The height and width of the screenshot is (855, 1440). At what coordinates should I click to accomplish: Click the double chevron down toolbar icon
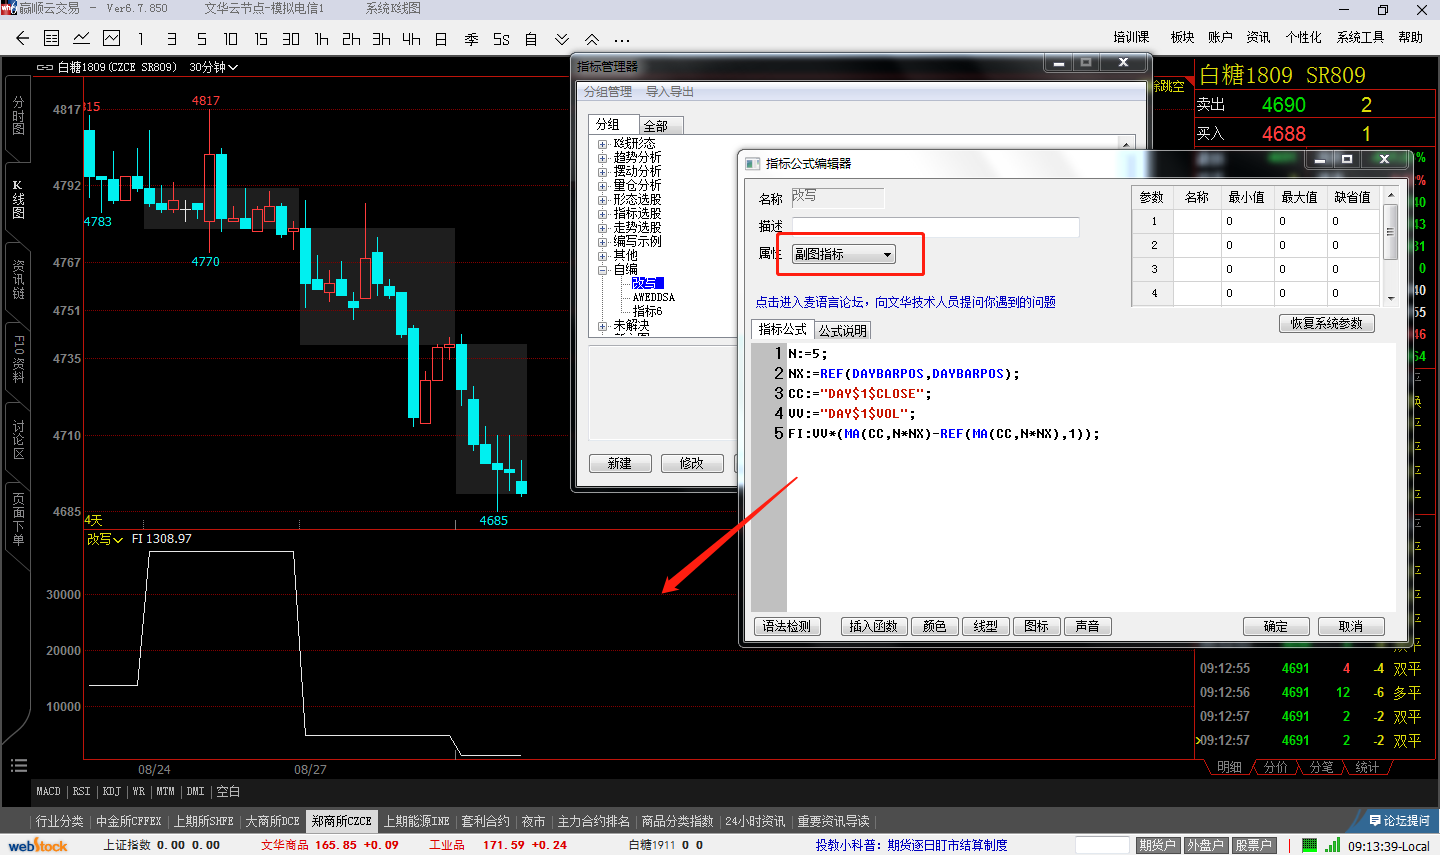pos(562,39)
